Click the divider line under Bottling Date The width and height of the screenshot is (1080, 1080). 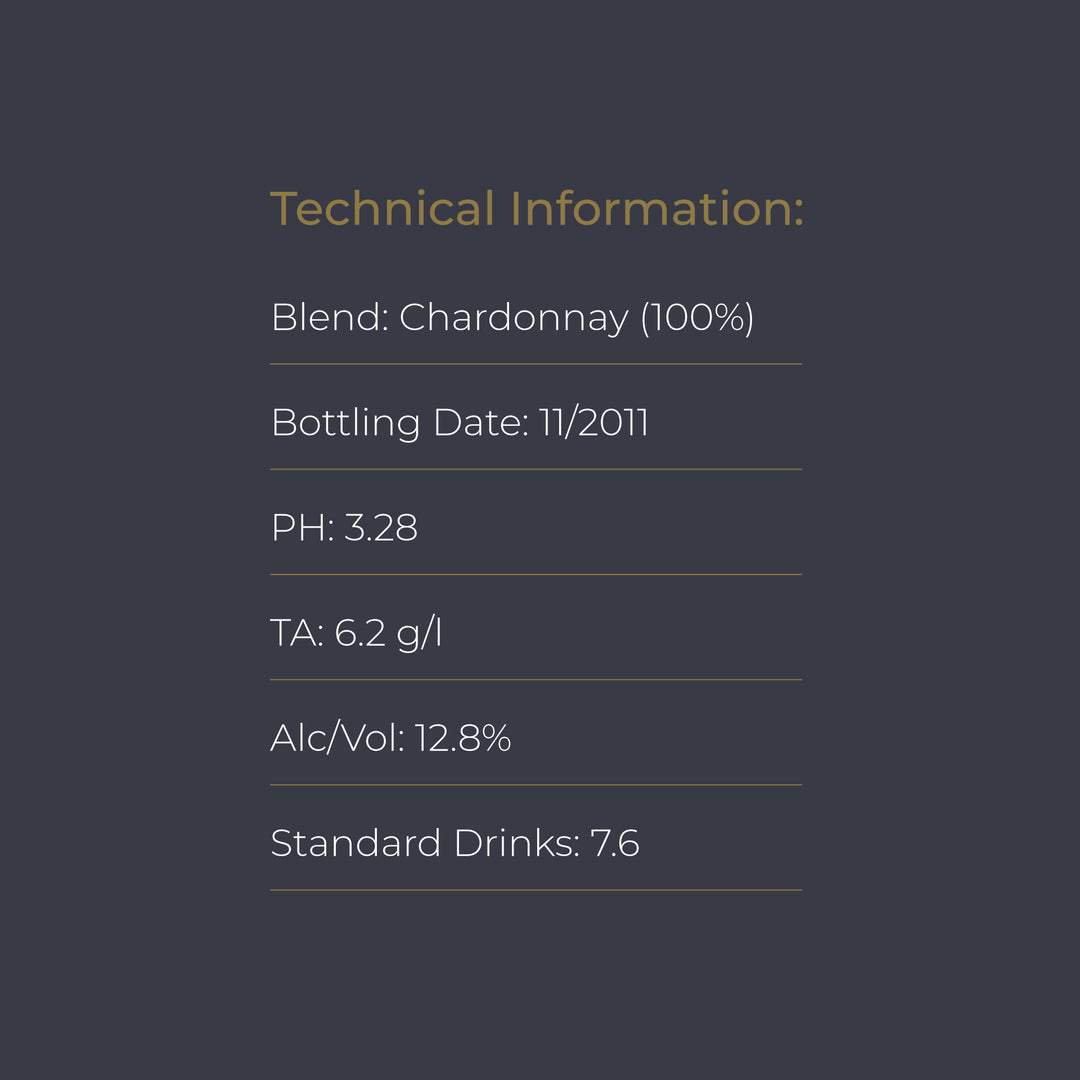[x=536, y=469]
